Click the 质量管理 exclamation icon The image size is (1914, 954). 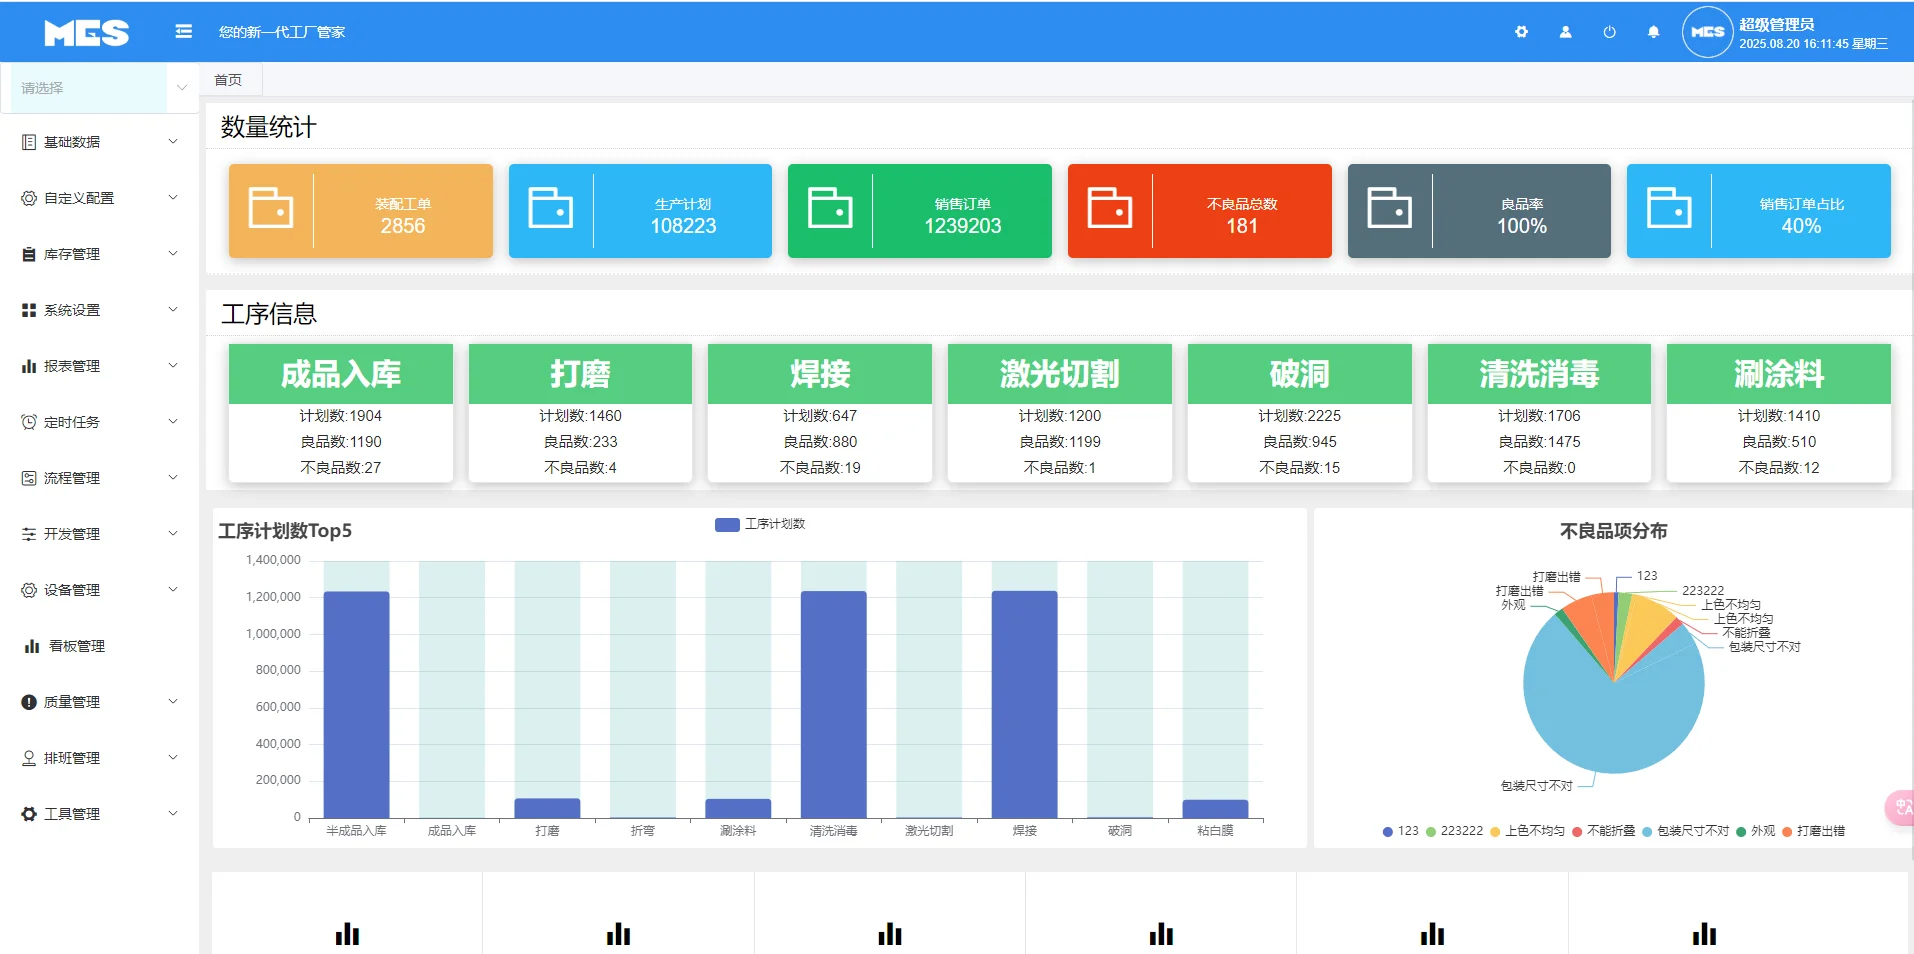coord(29,702)
